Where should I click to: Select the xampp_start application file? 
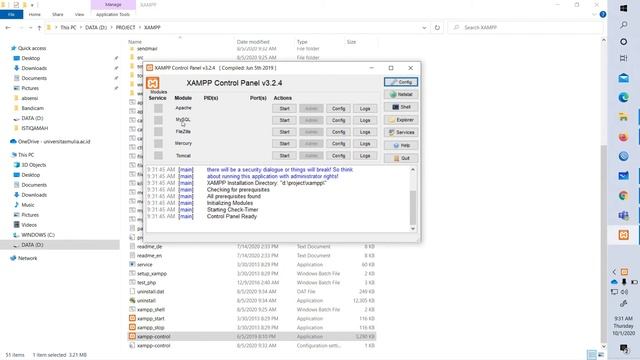pyautogui.click(x=151, y=319)
